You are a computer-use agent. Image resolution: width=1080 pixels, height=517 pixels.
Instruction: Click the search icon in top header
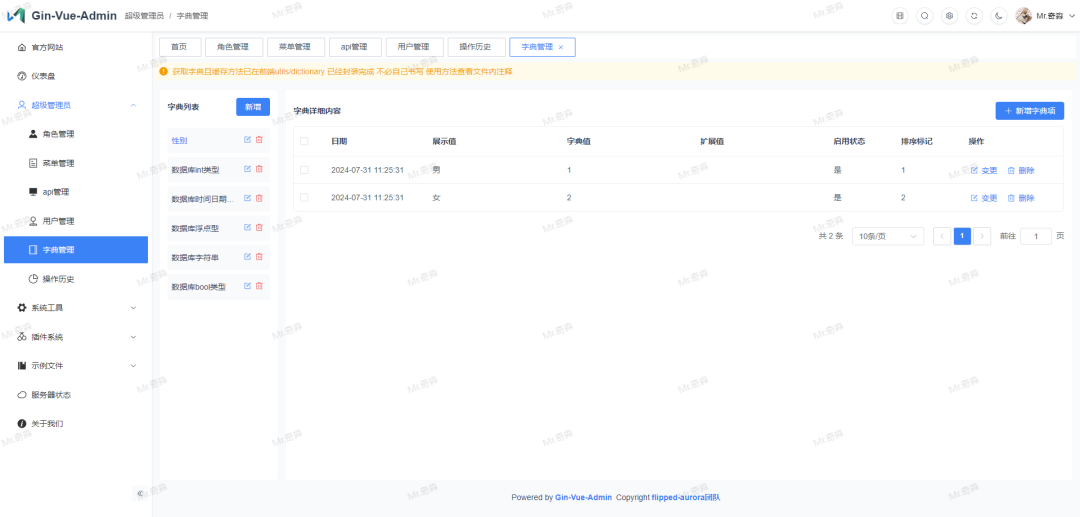(924, 16)
